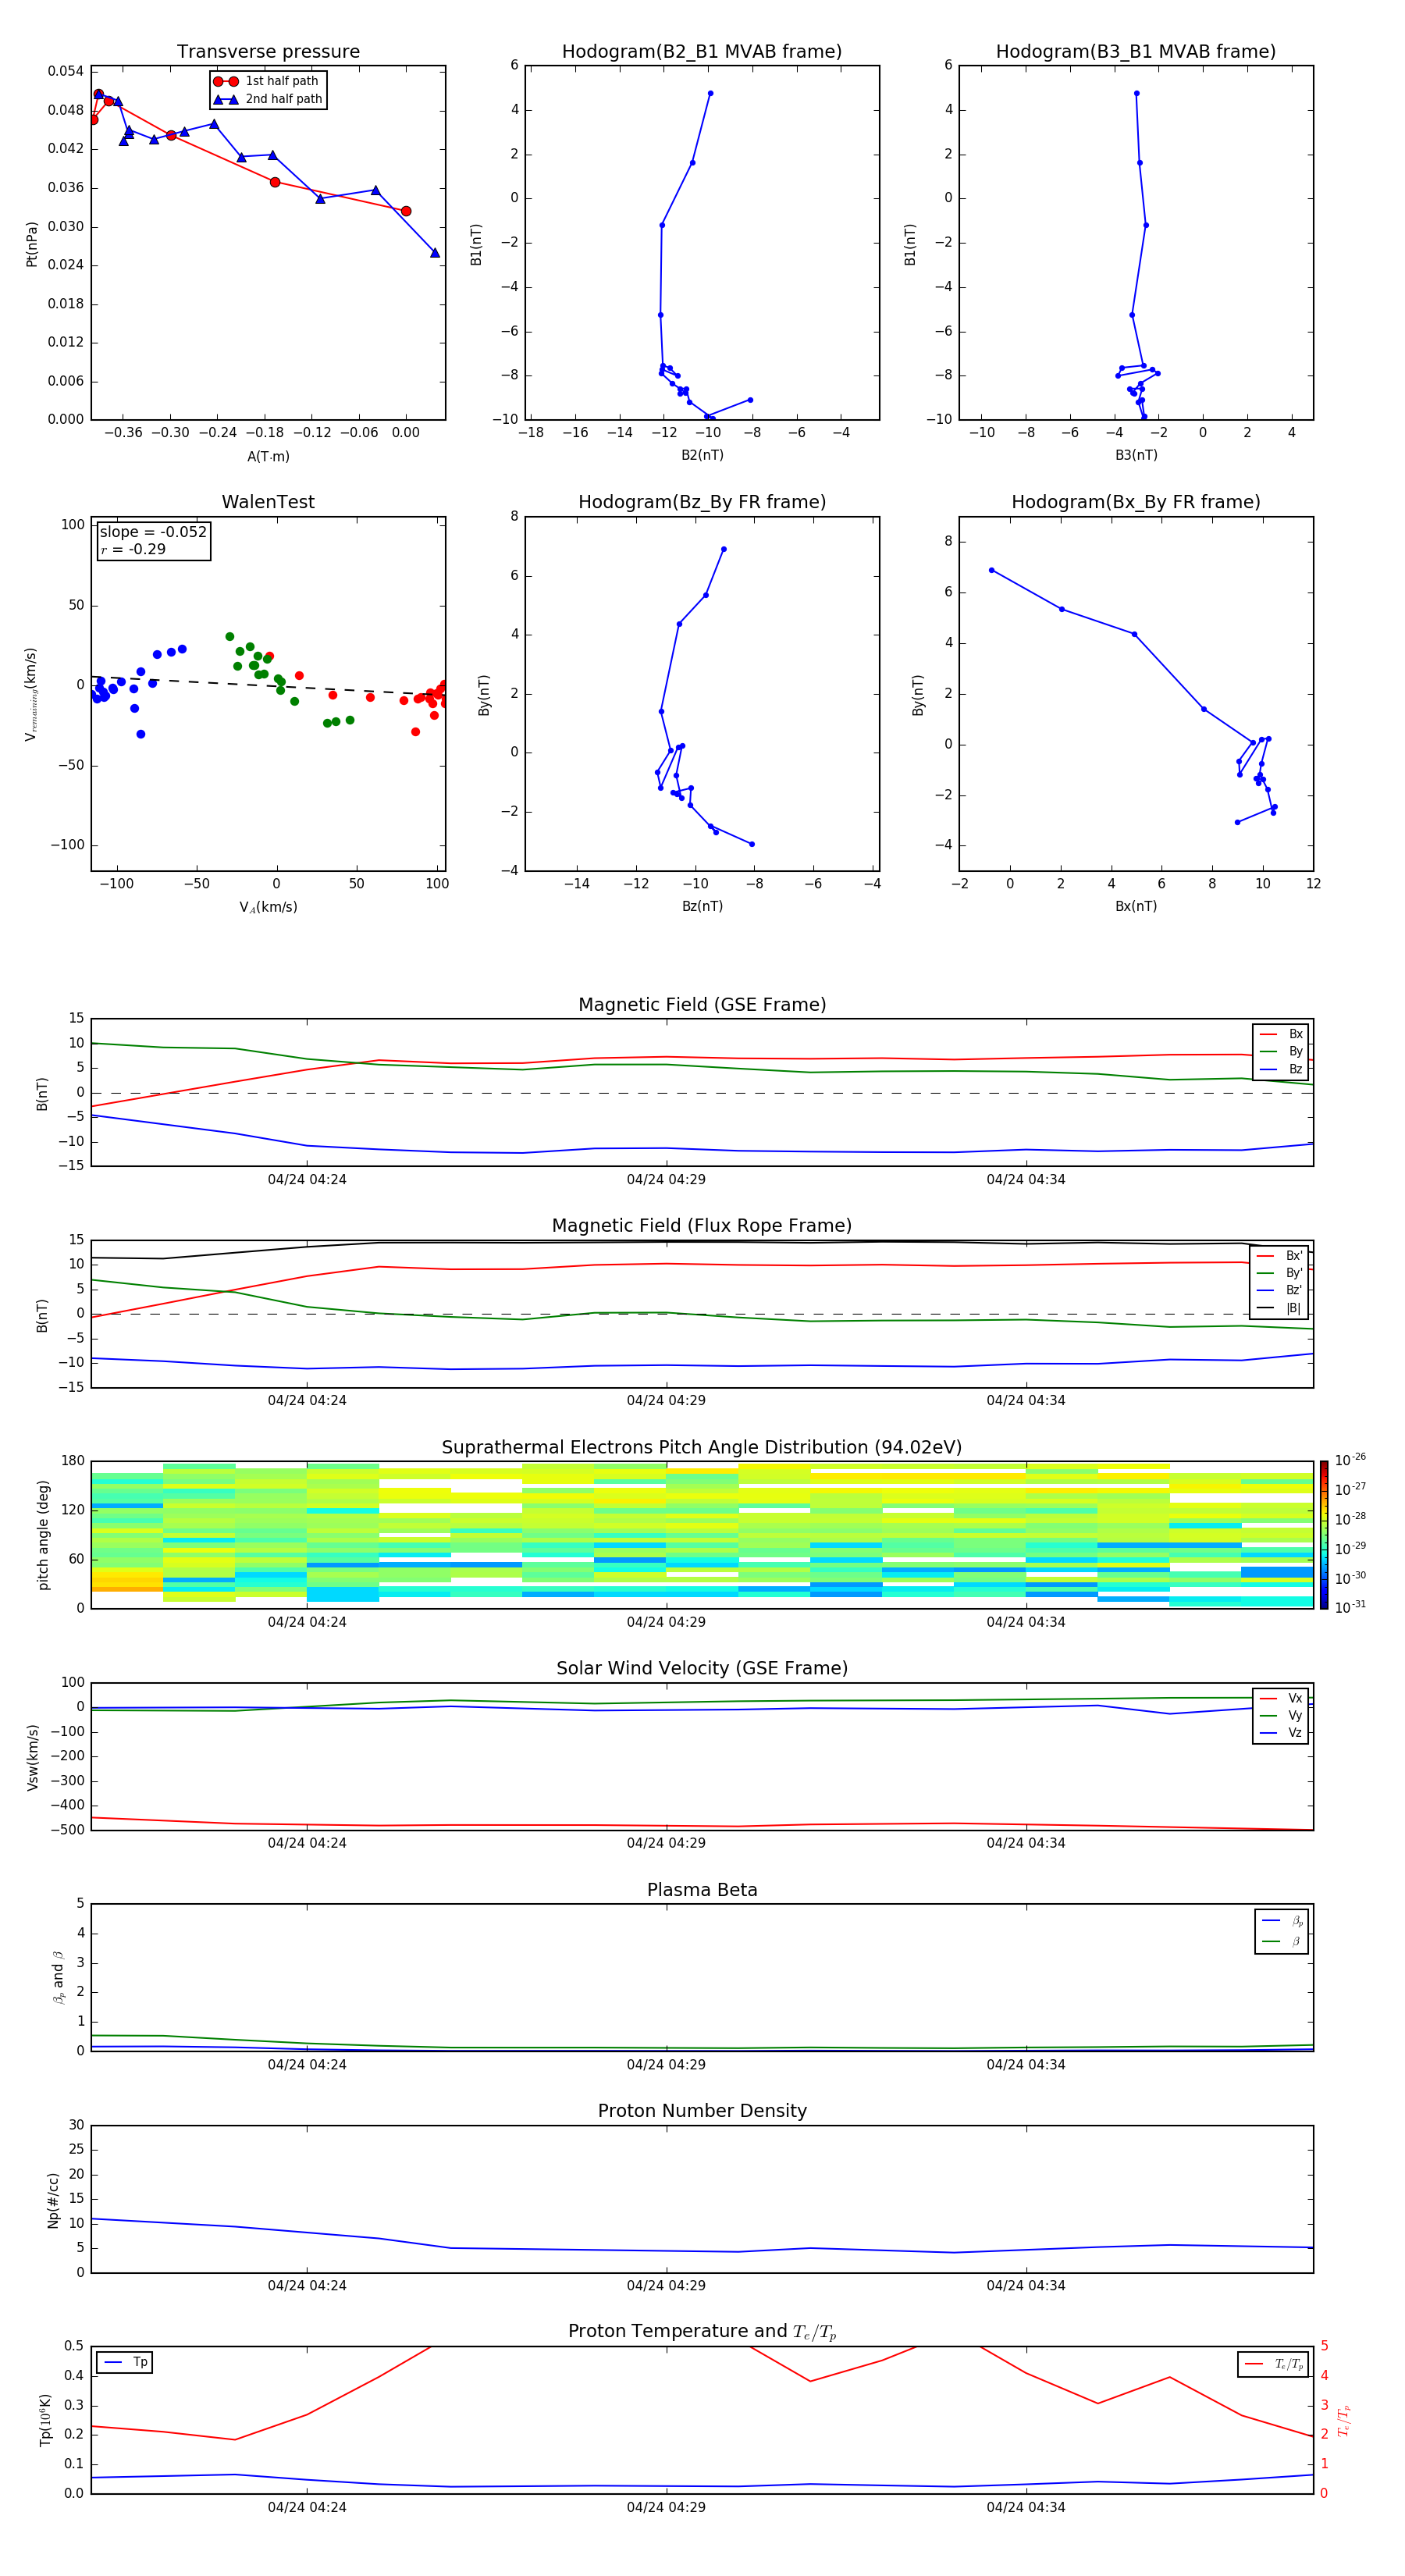
Task: Select the β entry in Plasma Beta legend
Action: click(x=1282, y=1941)
